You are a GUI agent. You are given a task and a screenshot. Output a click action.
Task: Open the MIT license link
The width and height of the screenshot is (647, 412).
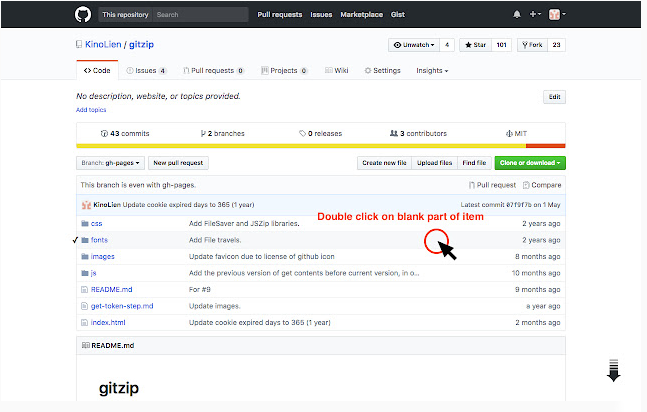pyautogui.click(x=516, y=133)
